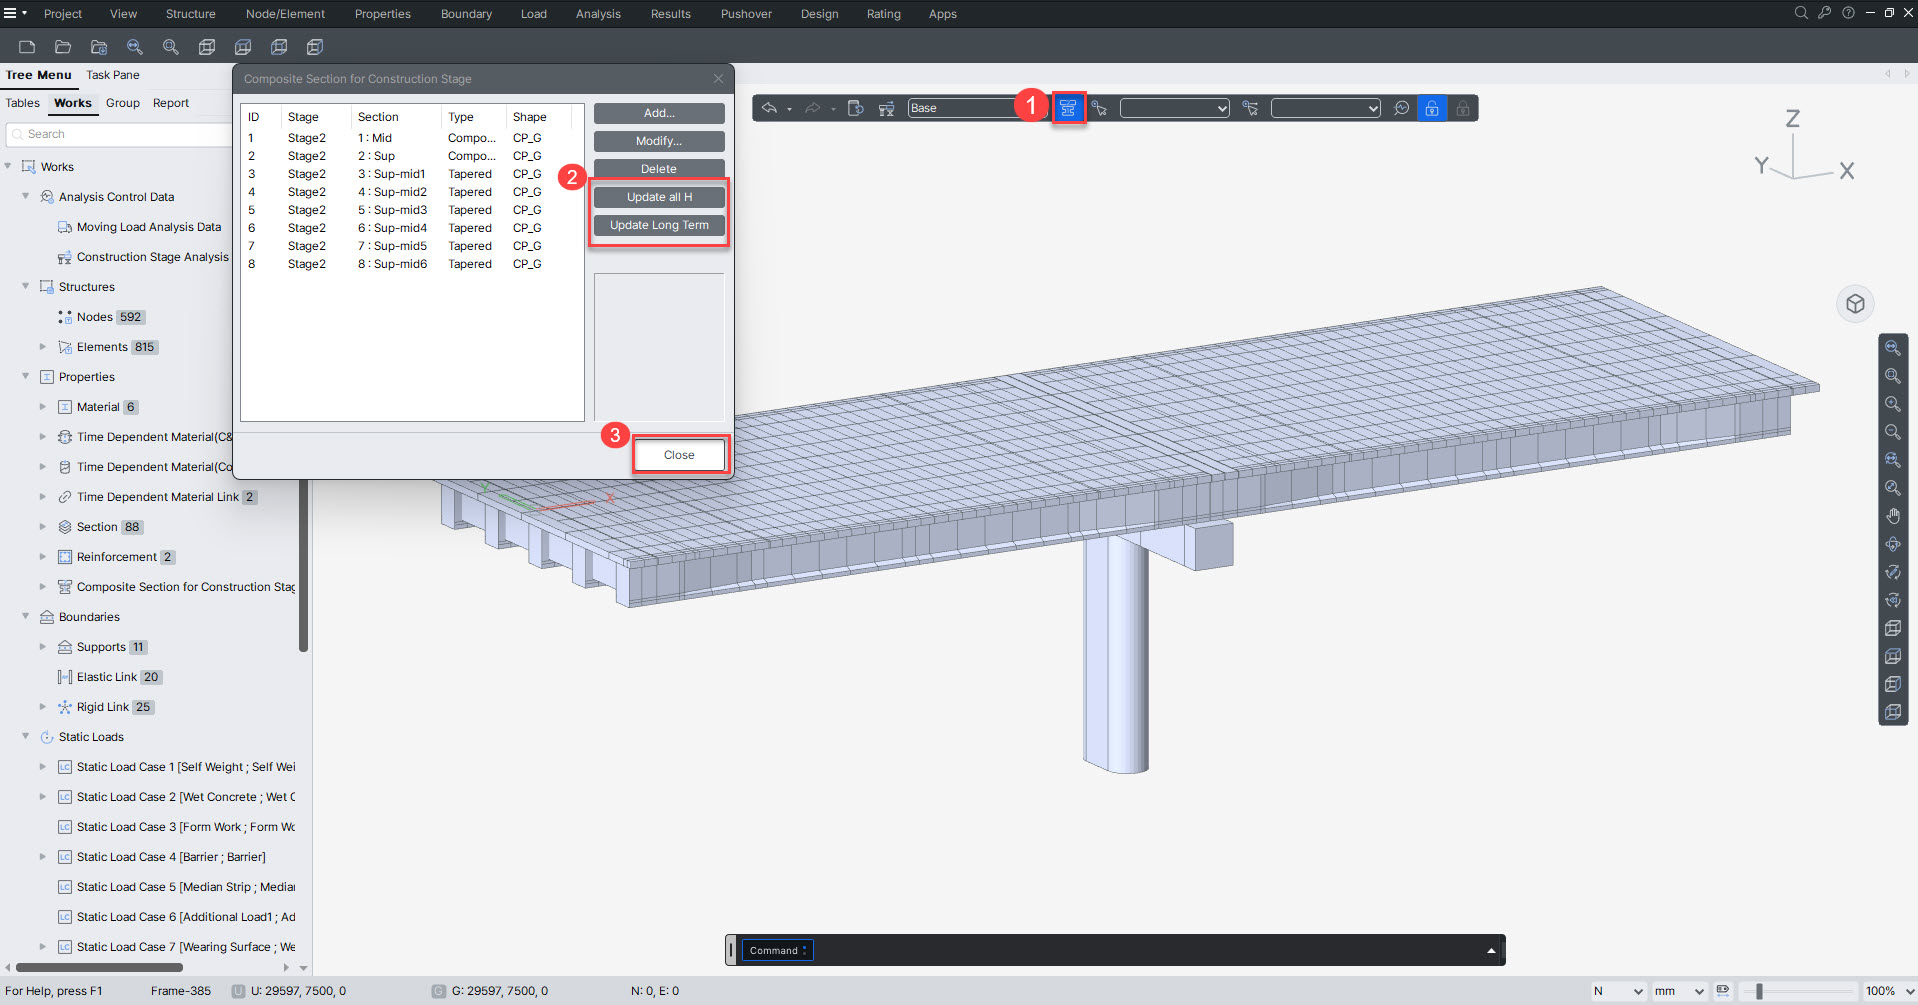Collapse the Boundaries tree node
1918x1005 pixels.
tap(25, 617)
